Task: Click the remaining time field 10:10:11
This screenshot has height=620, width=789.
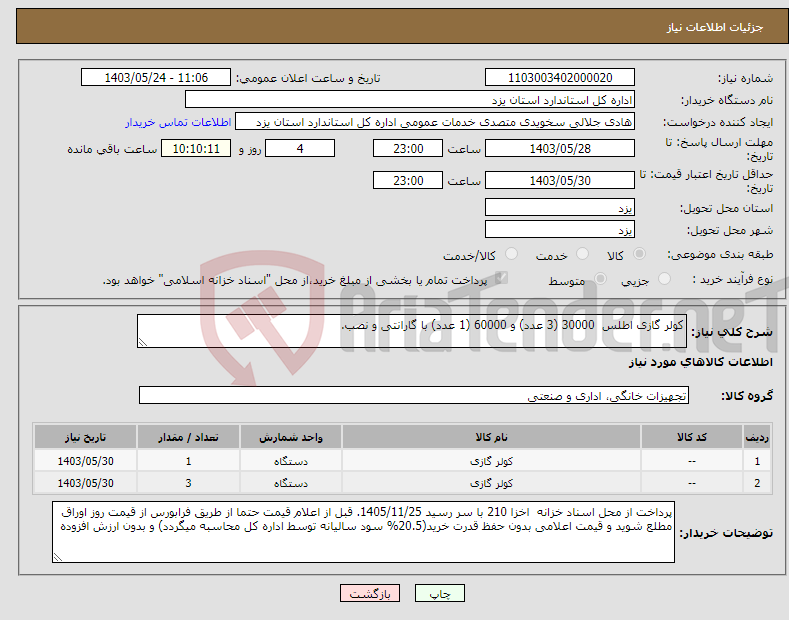Action: pos(196,148)
